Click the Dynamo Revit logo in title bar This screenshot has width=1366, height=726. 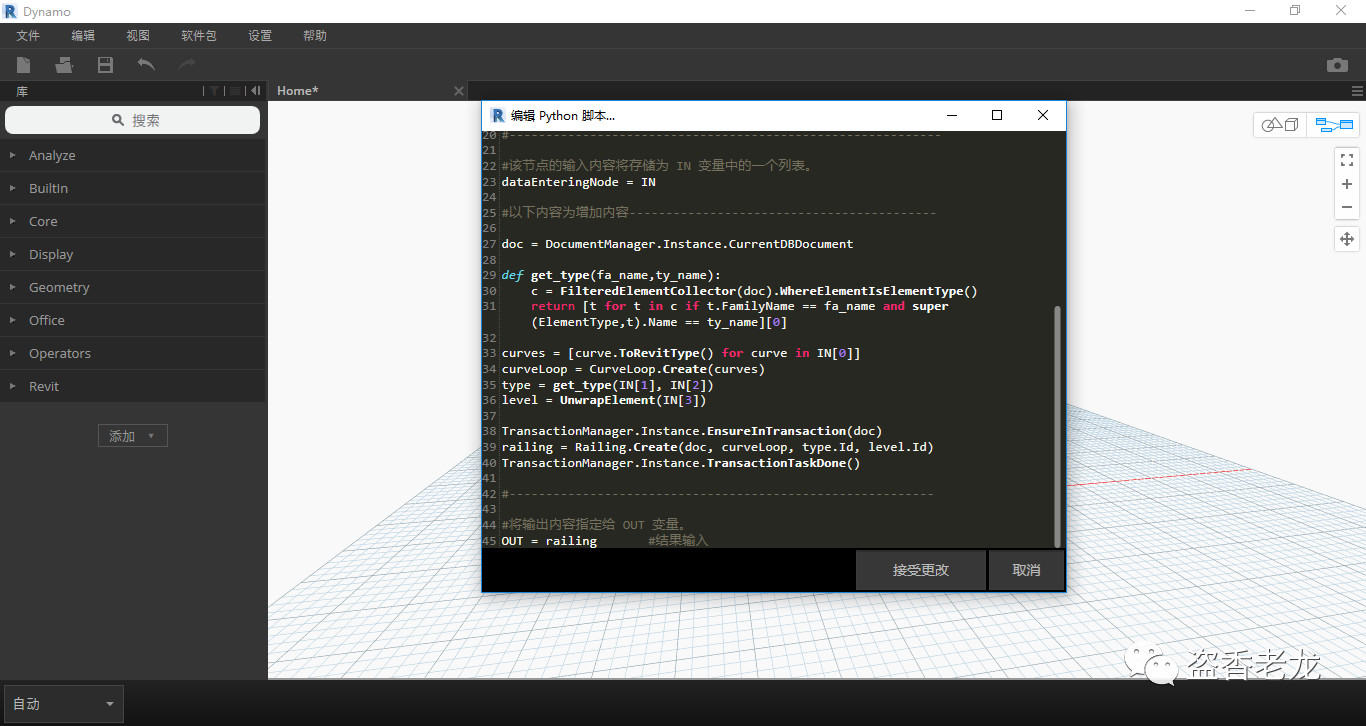11,11
